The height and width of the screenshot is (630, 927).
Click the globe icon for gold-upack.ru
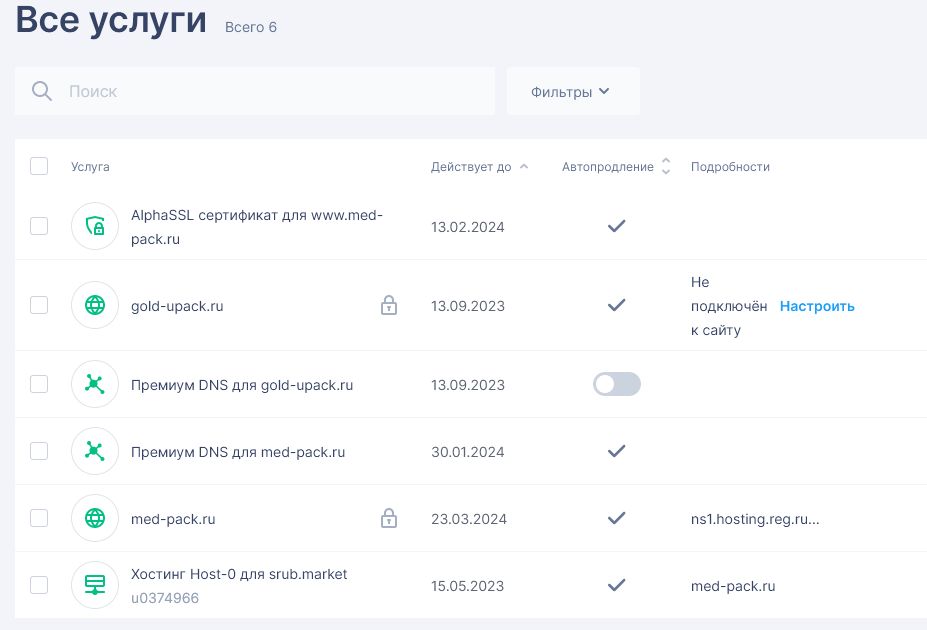95,306
